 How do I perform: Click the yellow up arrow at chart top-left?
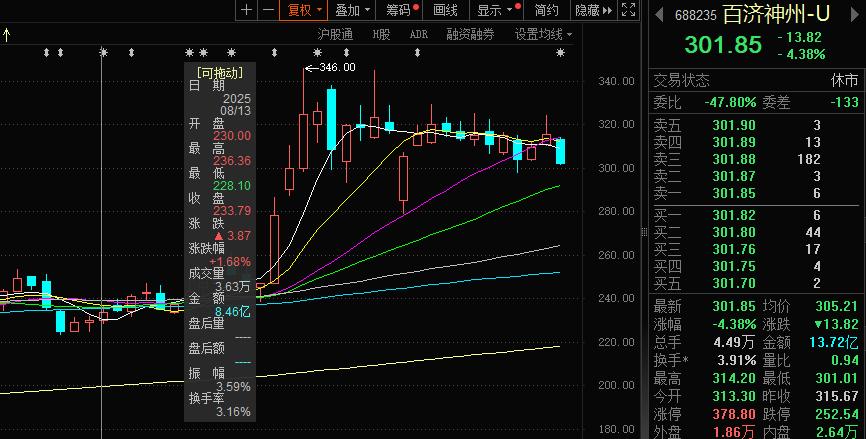click(7, 34)
